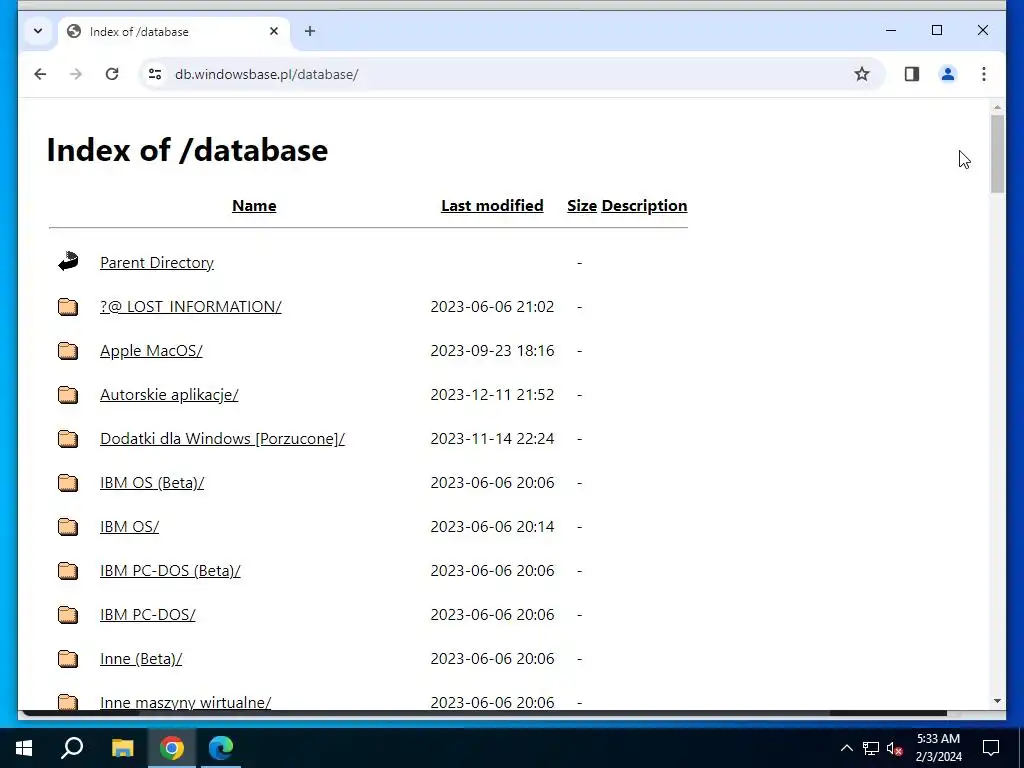Open the IBM PC-DOS/ folder
This screenshot has width=1024, height=768.
coord(148,615)
